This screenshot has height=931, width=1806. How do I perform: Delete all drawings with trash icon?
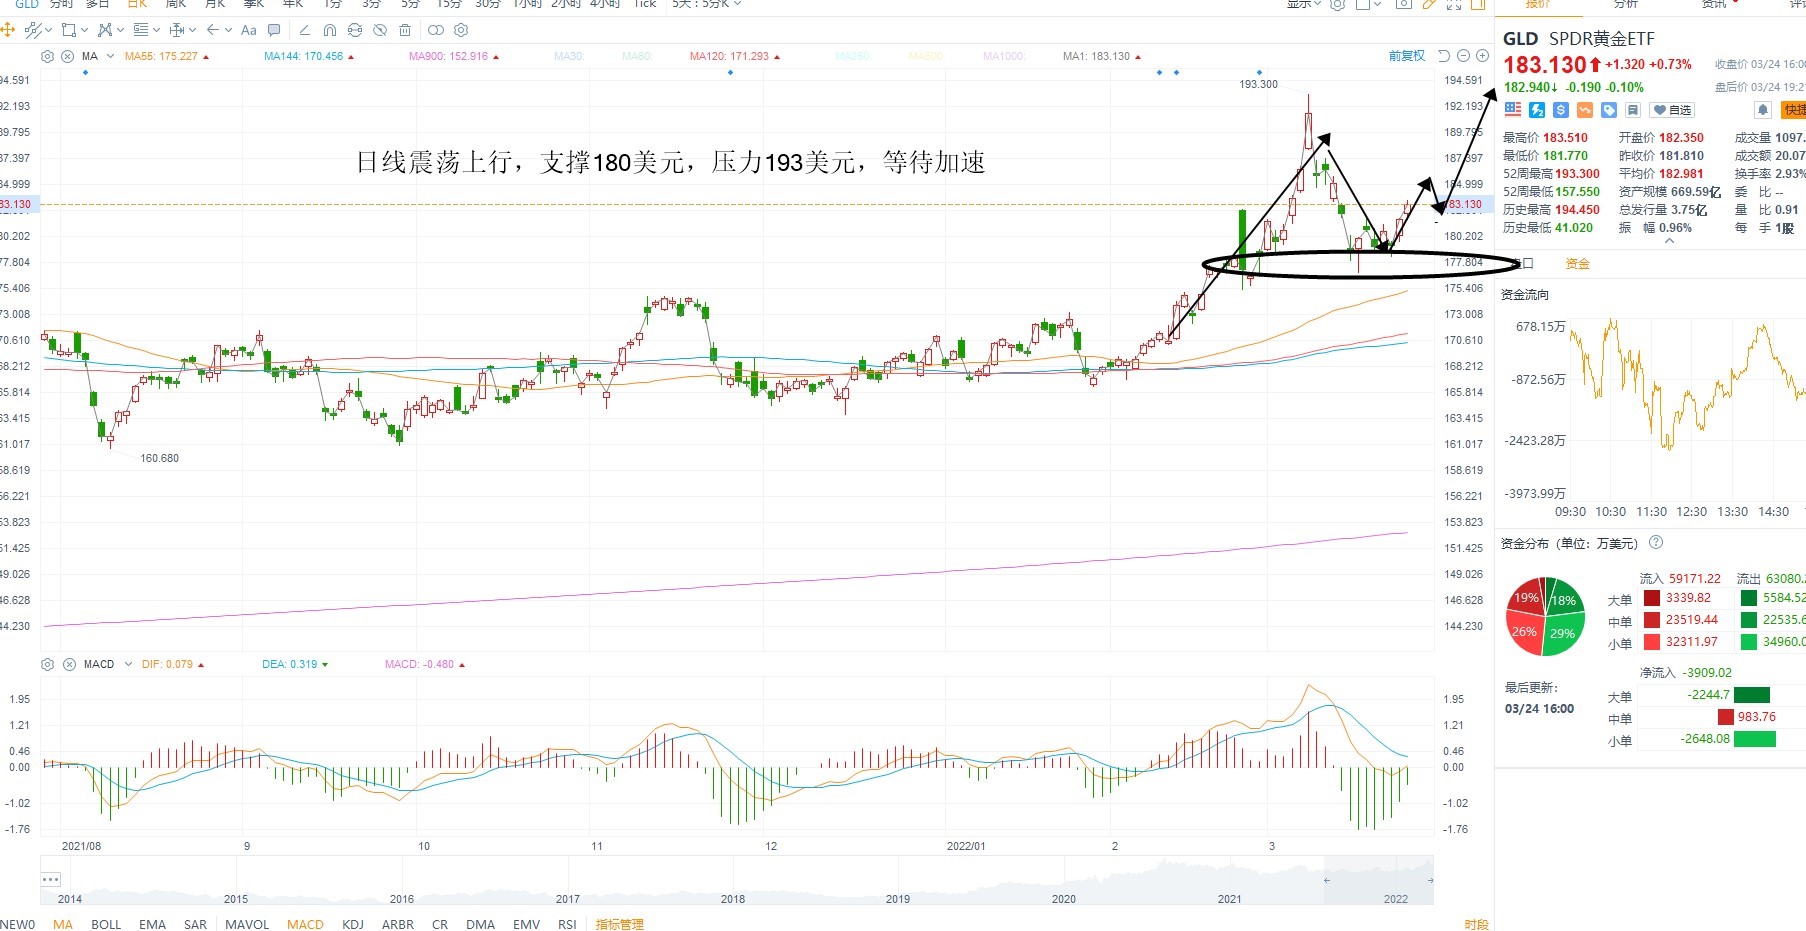[405, 30]
